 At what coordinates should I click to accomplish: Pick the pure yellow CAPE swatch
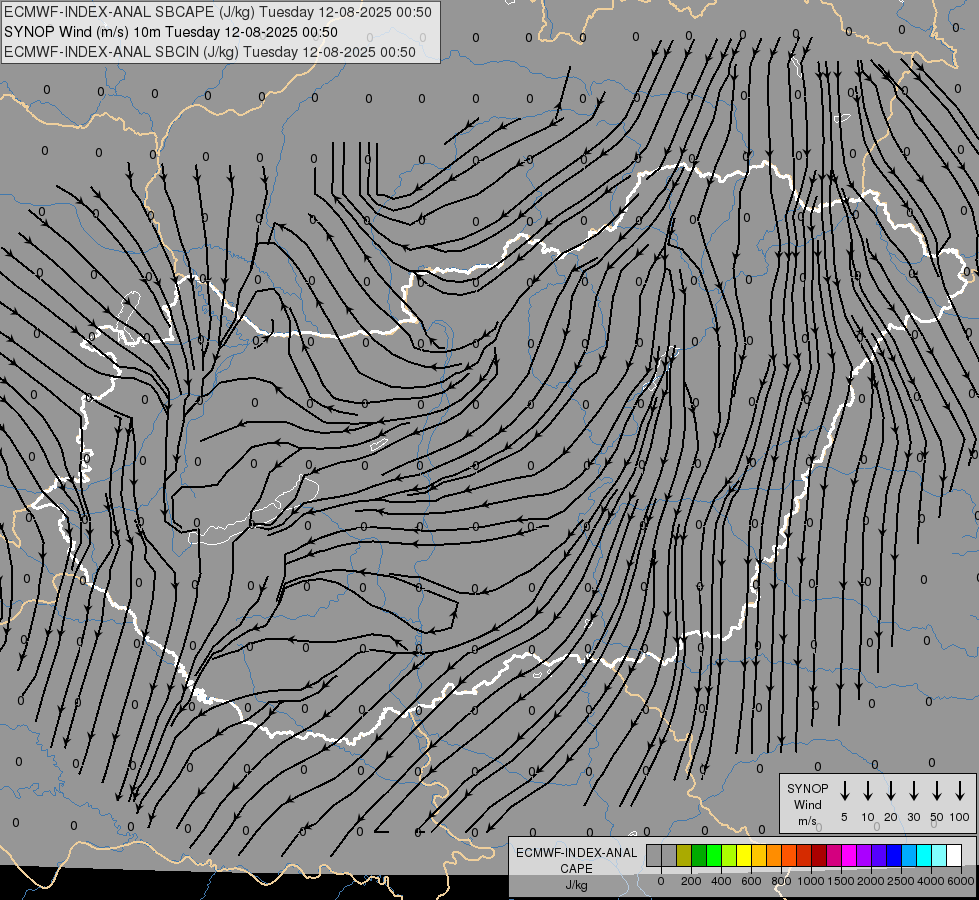744,855
